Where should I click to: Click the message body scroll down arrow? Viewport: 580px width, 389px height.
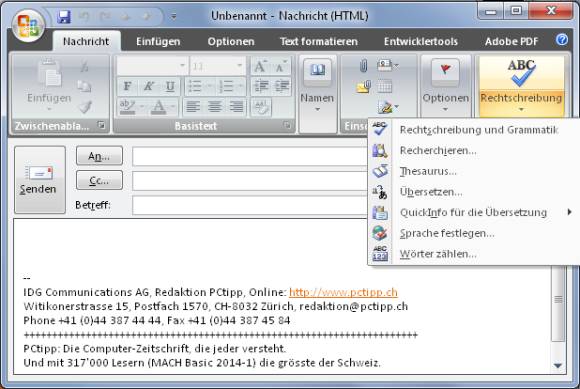[558, 366]
